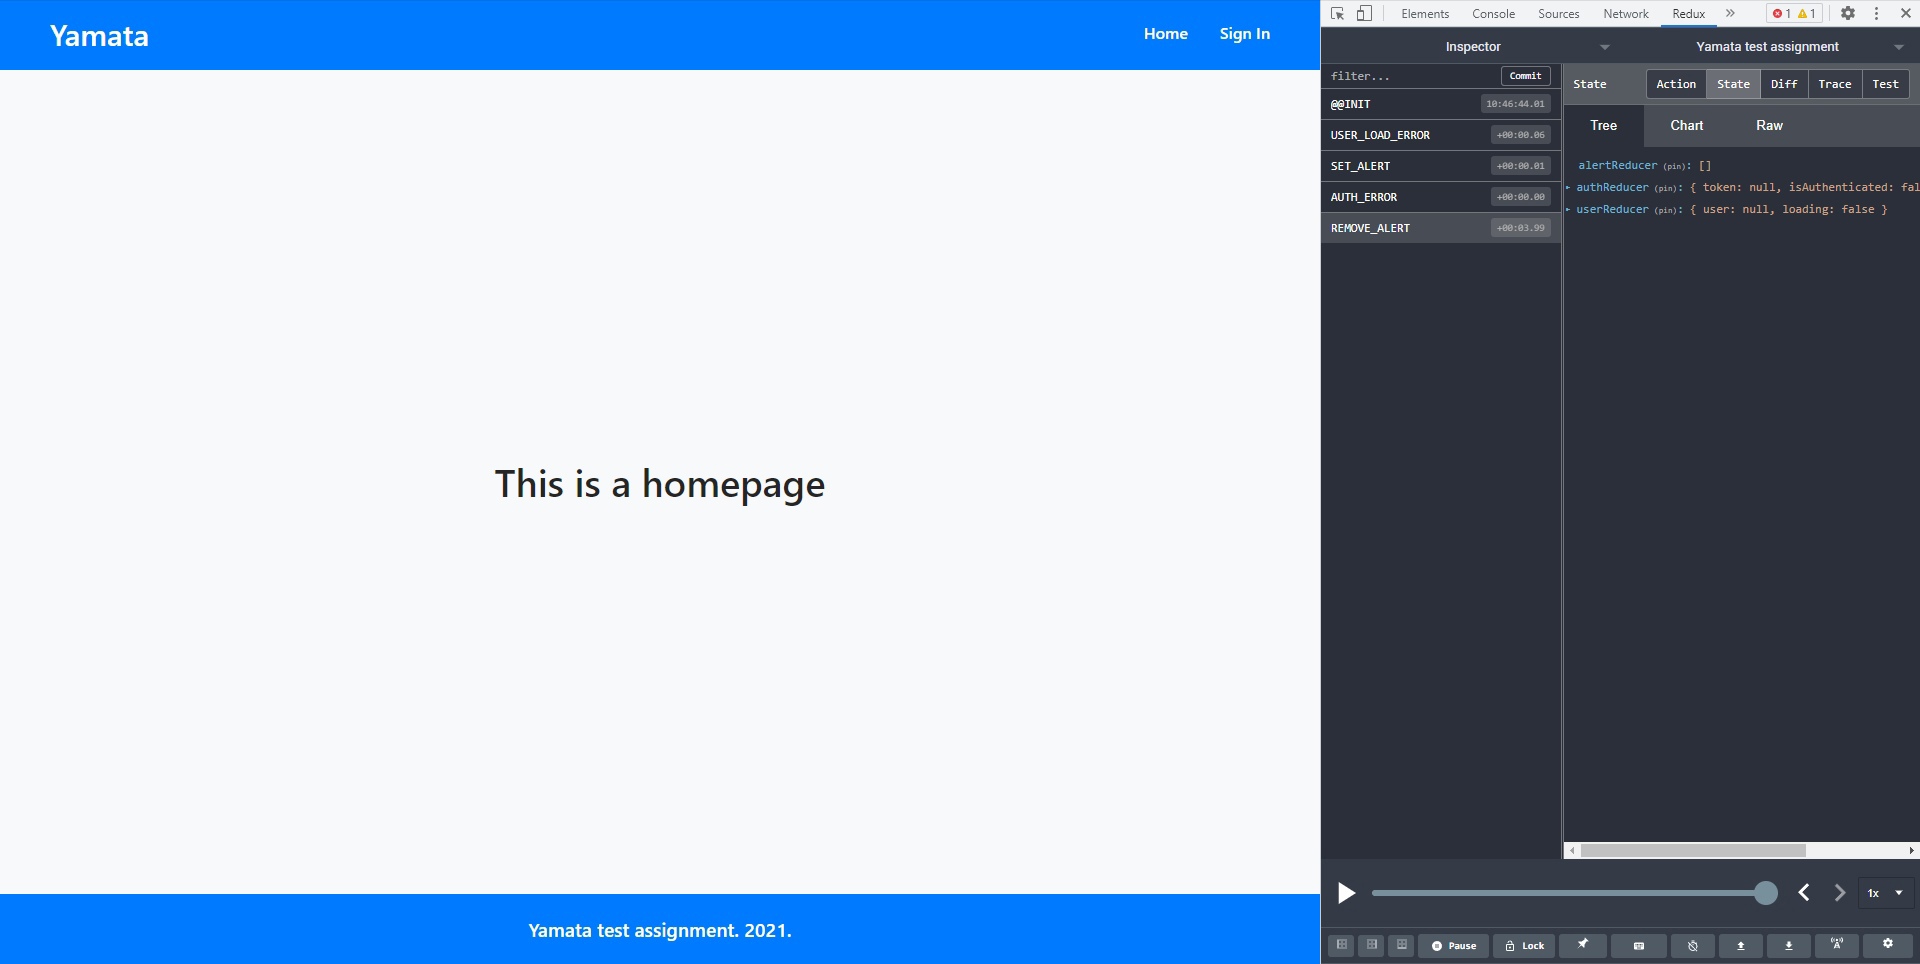Open the DevTools three-dot menu
This screenshot has width=1920, height=964.
[x=1876, y=14]
